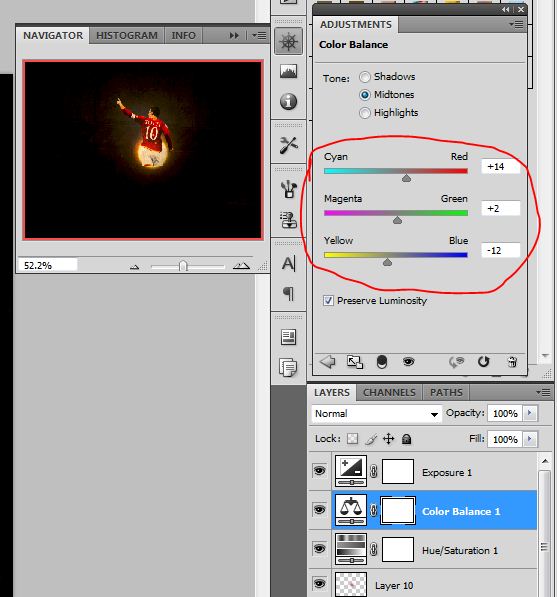The width and height of the screenshot is (557, 597).
Task: Toggle adjustment layer visibility eye in Adjustments
Action: click(x=409, y=362)
